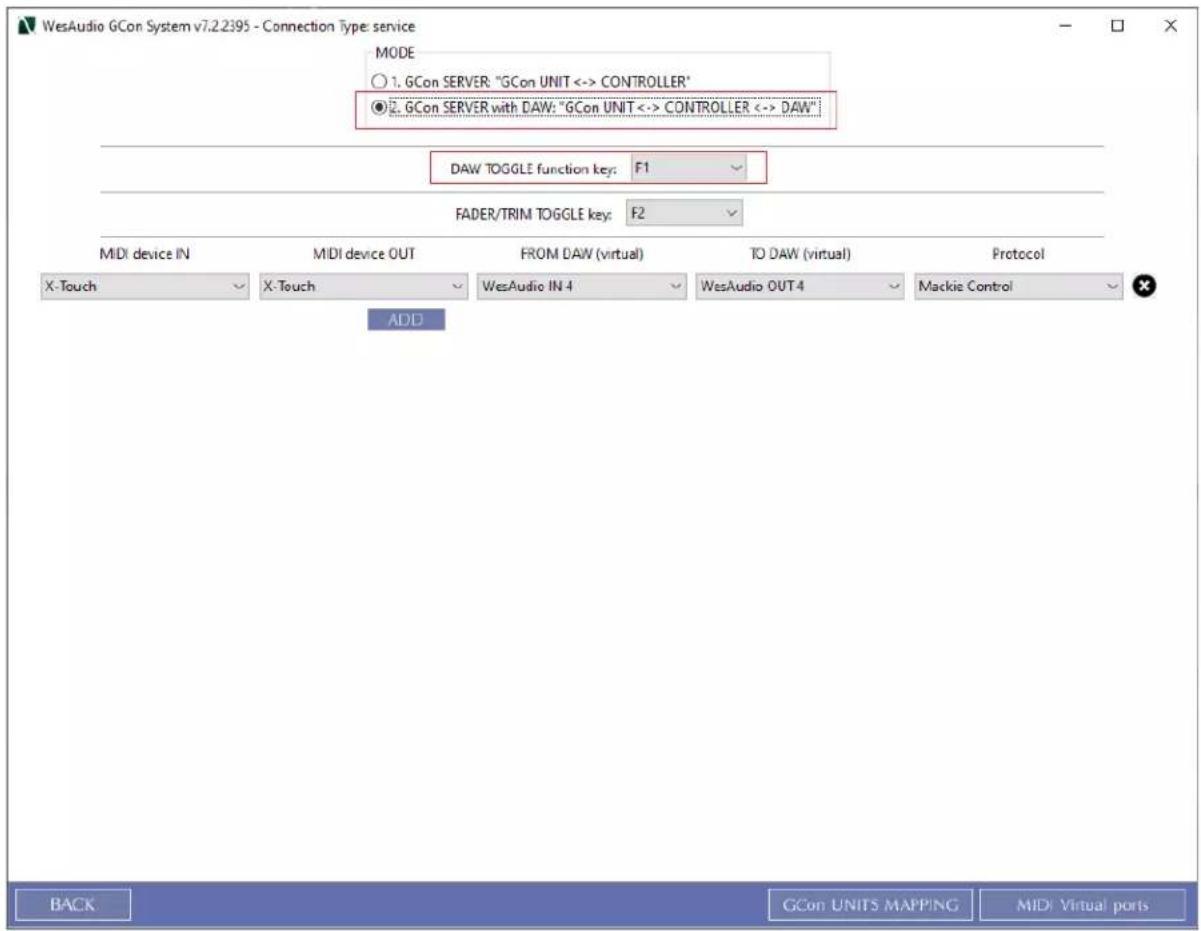Click the WesAudio app icon in title bar
1201x931 pixels.
[x=28, y=25]
